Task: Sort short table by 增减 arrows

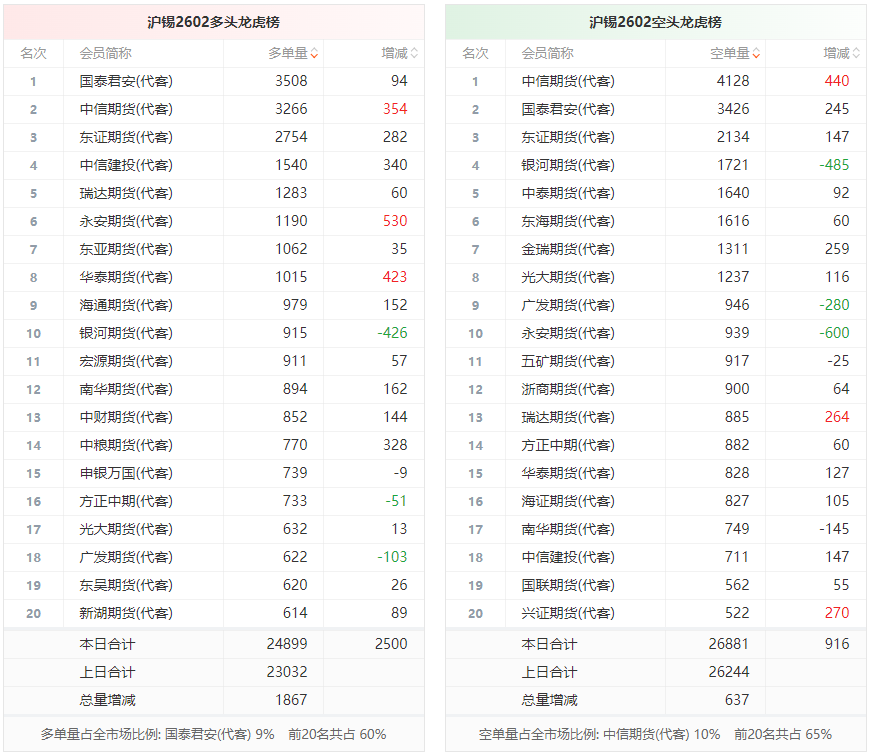Action: [856, 53]
